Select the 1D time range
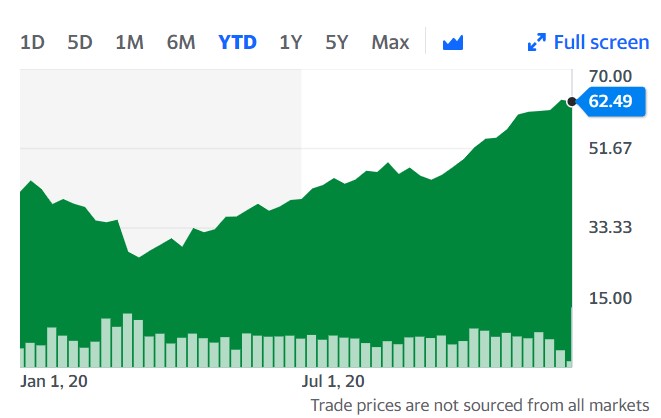This screenshot has height=418, width=661. [33, 42]
